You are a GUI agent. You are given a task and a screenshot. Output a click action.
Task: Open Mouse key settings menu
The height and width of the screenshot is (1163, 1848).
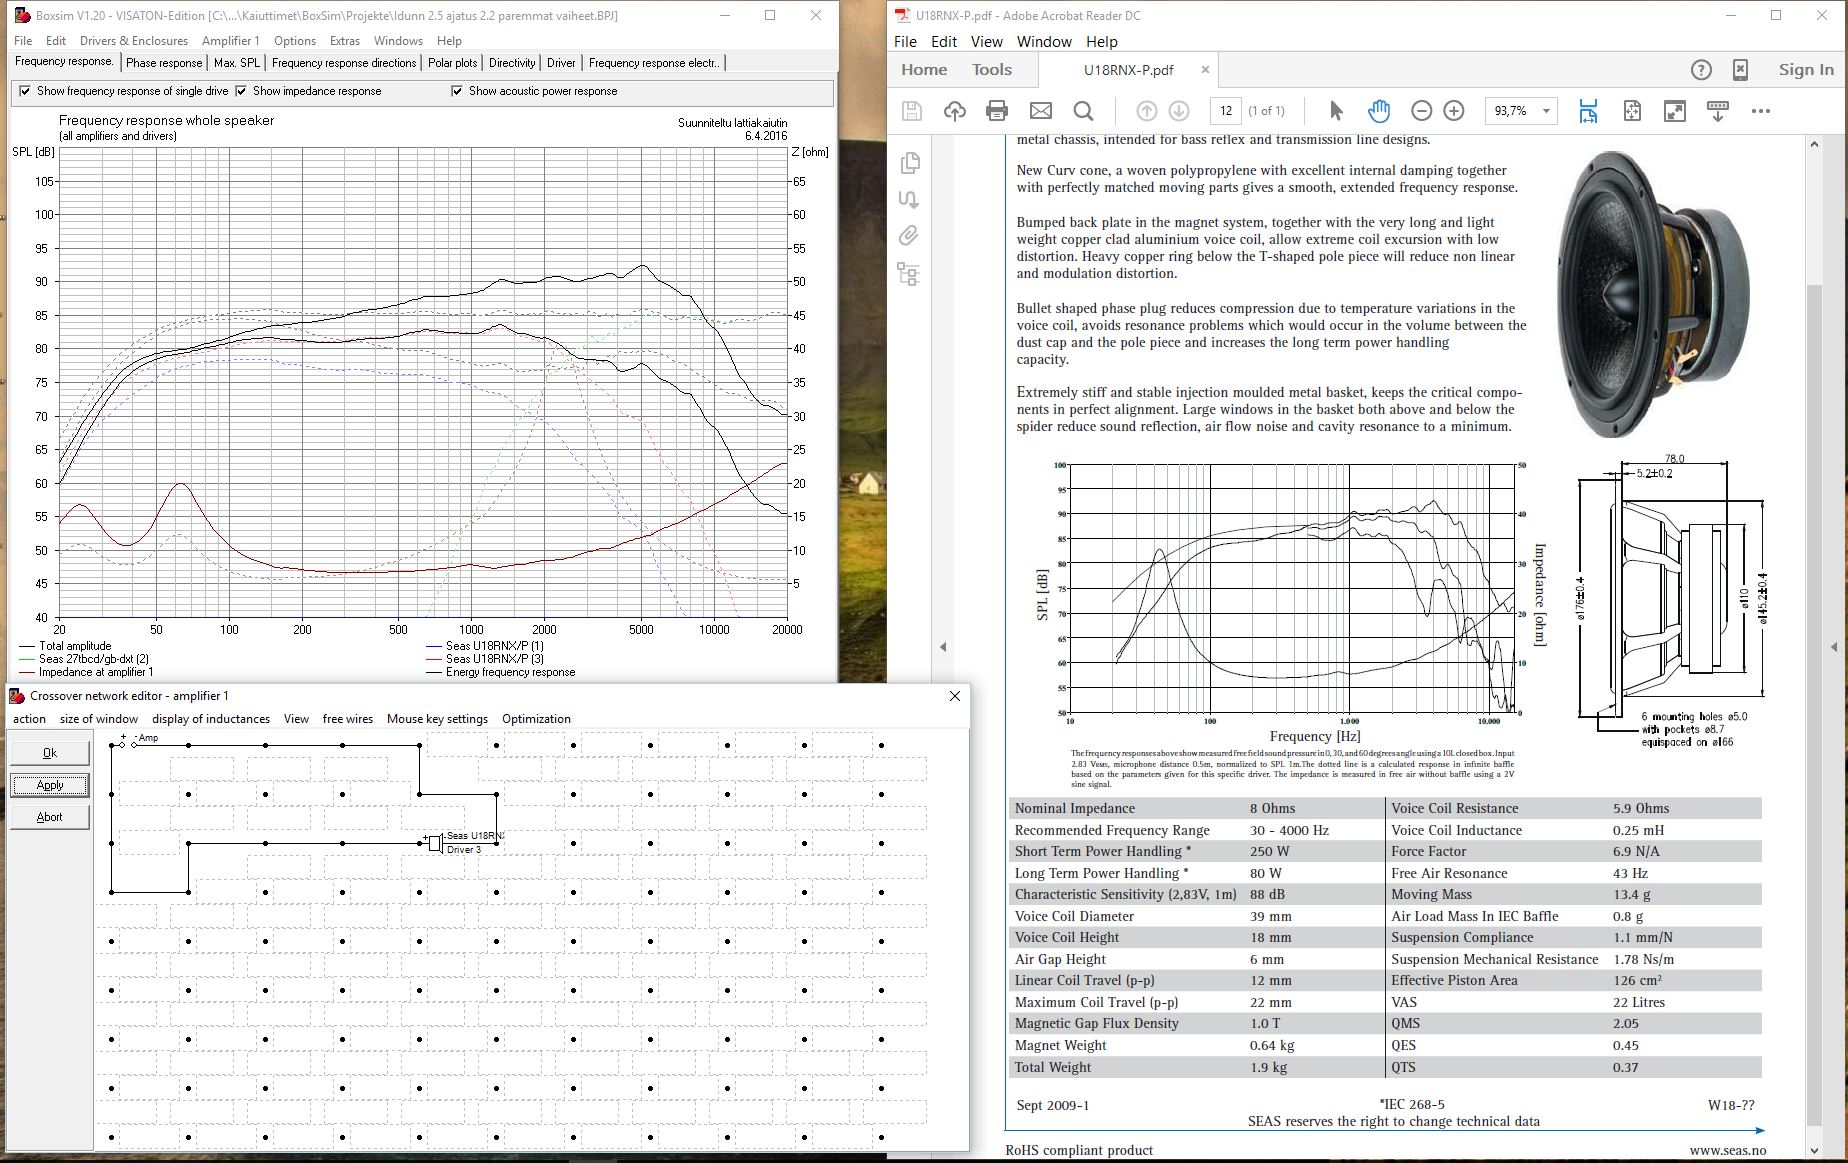pyautogui.click(x=437, y=719)
